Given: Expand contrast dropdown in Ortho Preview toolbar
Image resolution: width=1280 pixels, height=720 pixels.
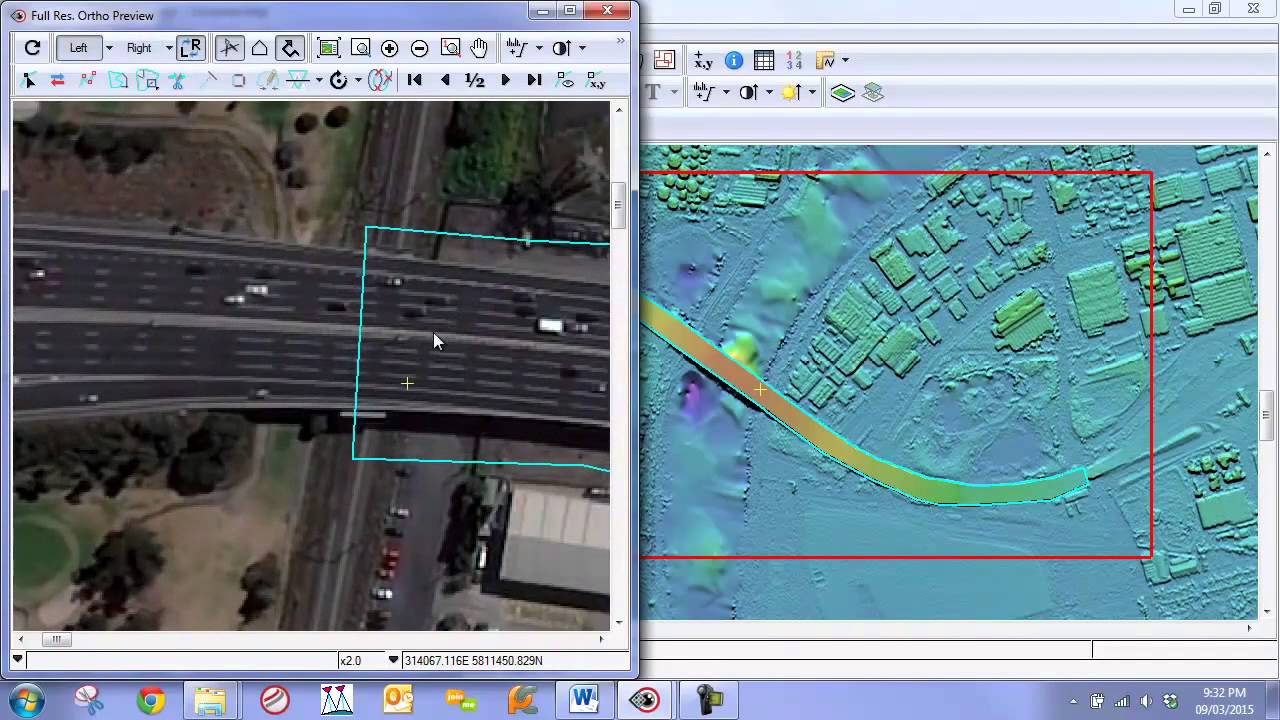Looking at the screenshot, I should pos(582,48).
